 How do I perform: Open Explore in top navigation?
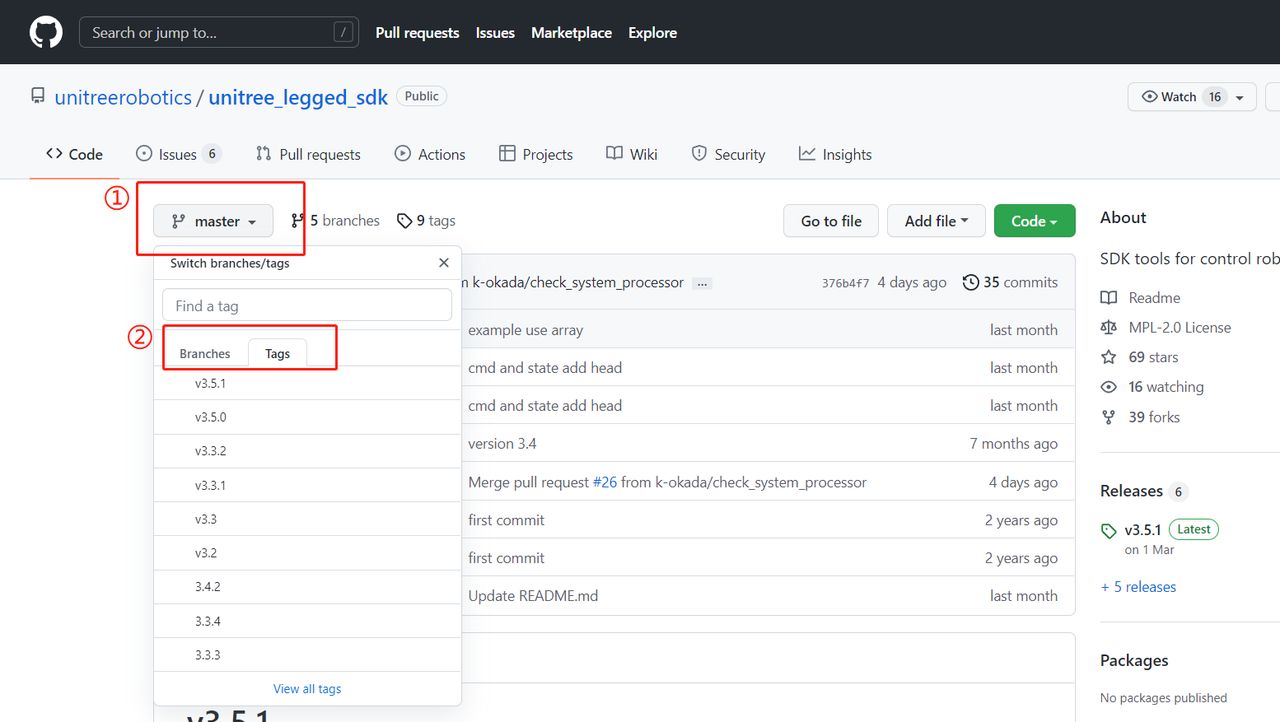coord(652,33)
